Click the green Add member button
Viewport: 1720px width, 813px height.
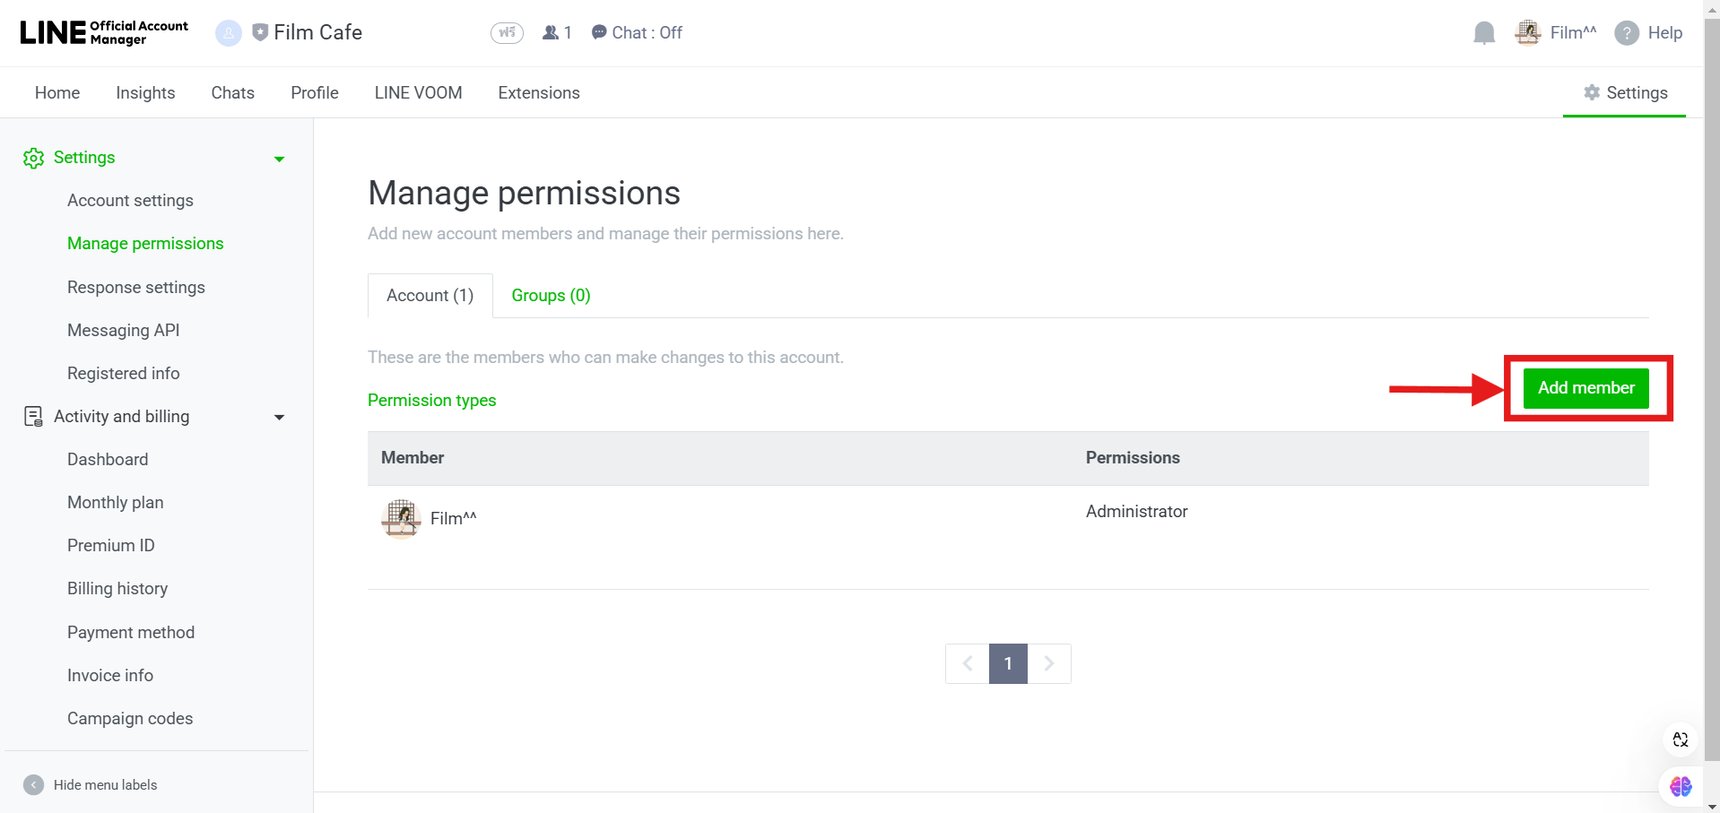click(x=1586, y=388)
